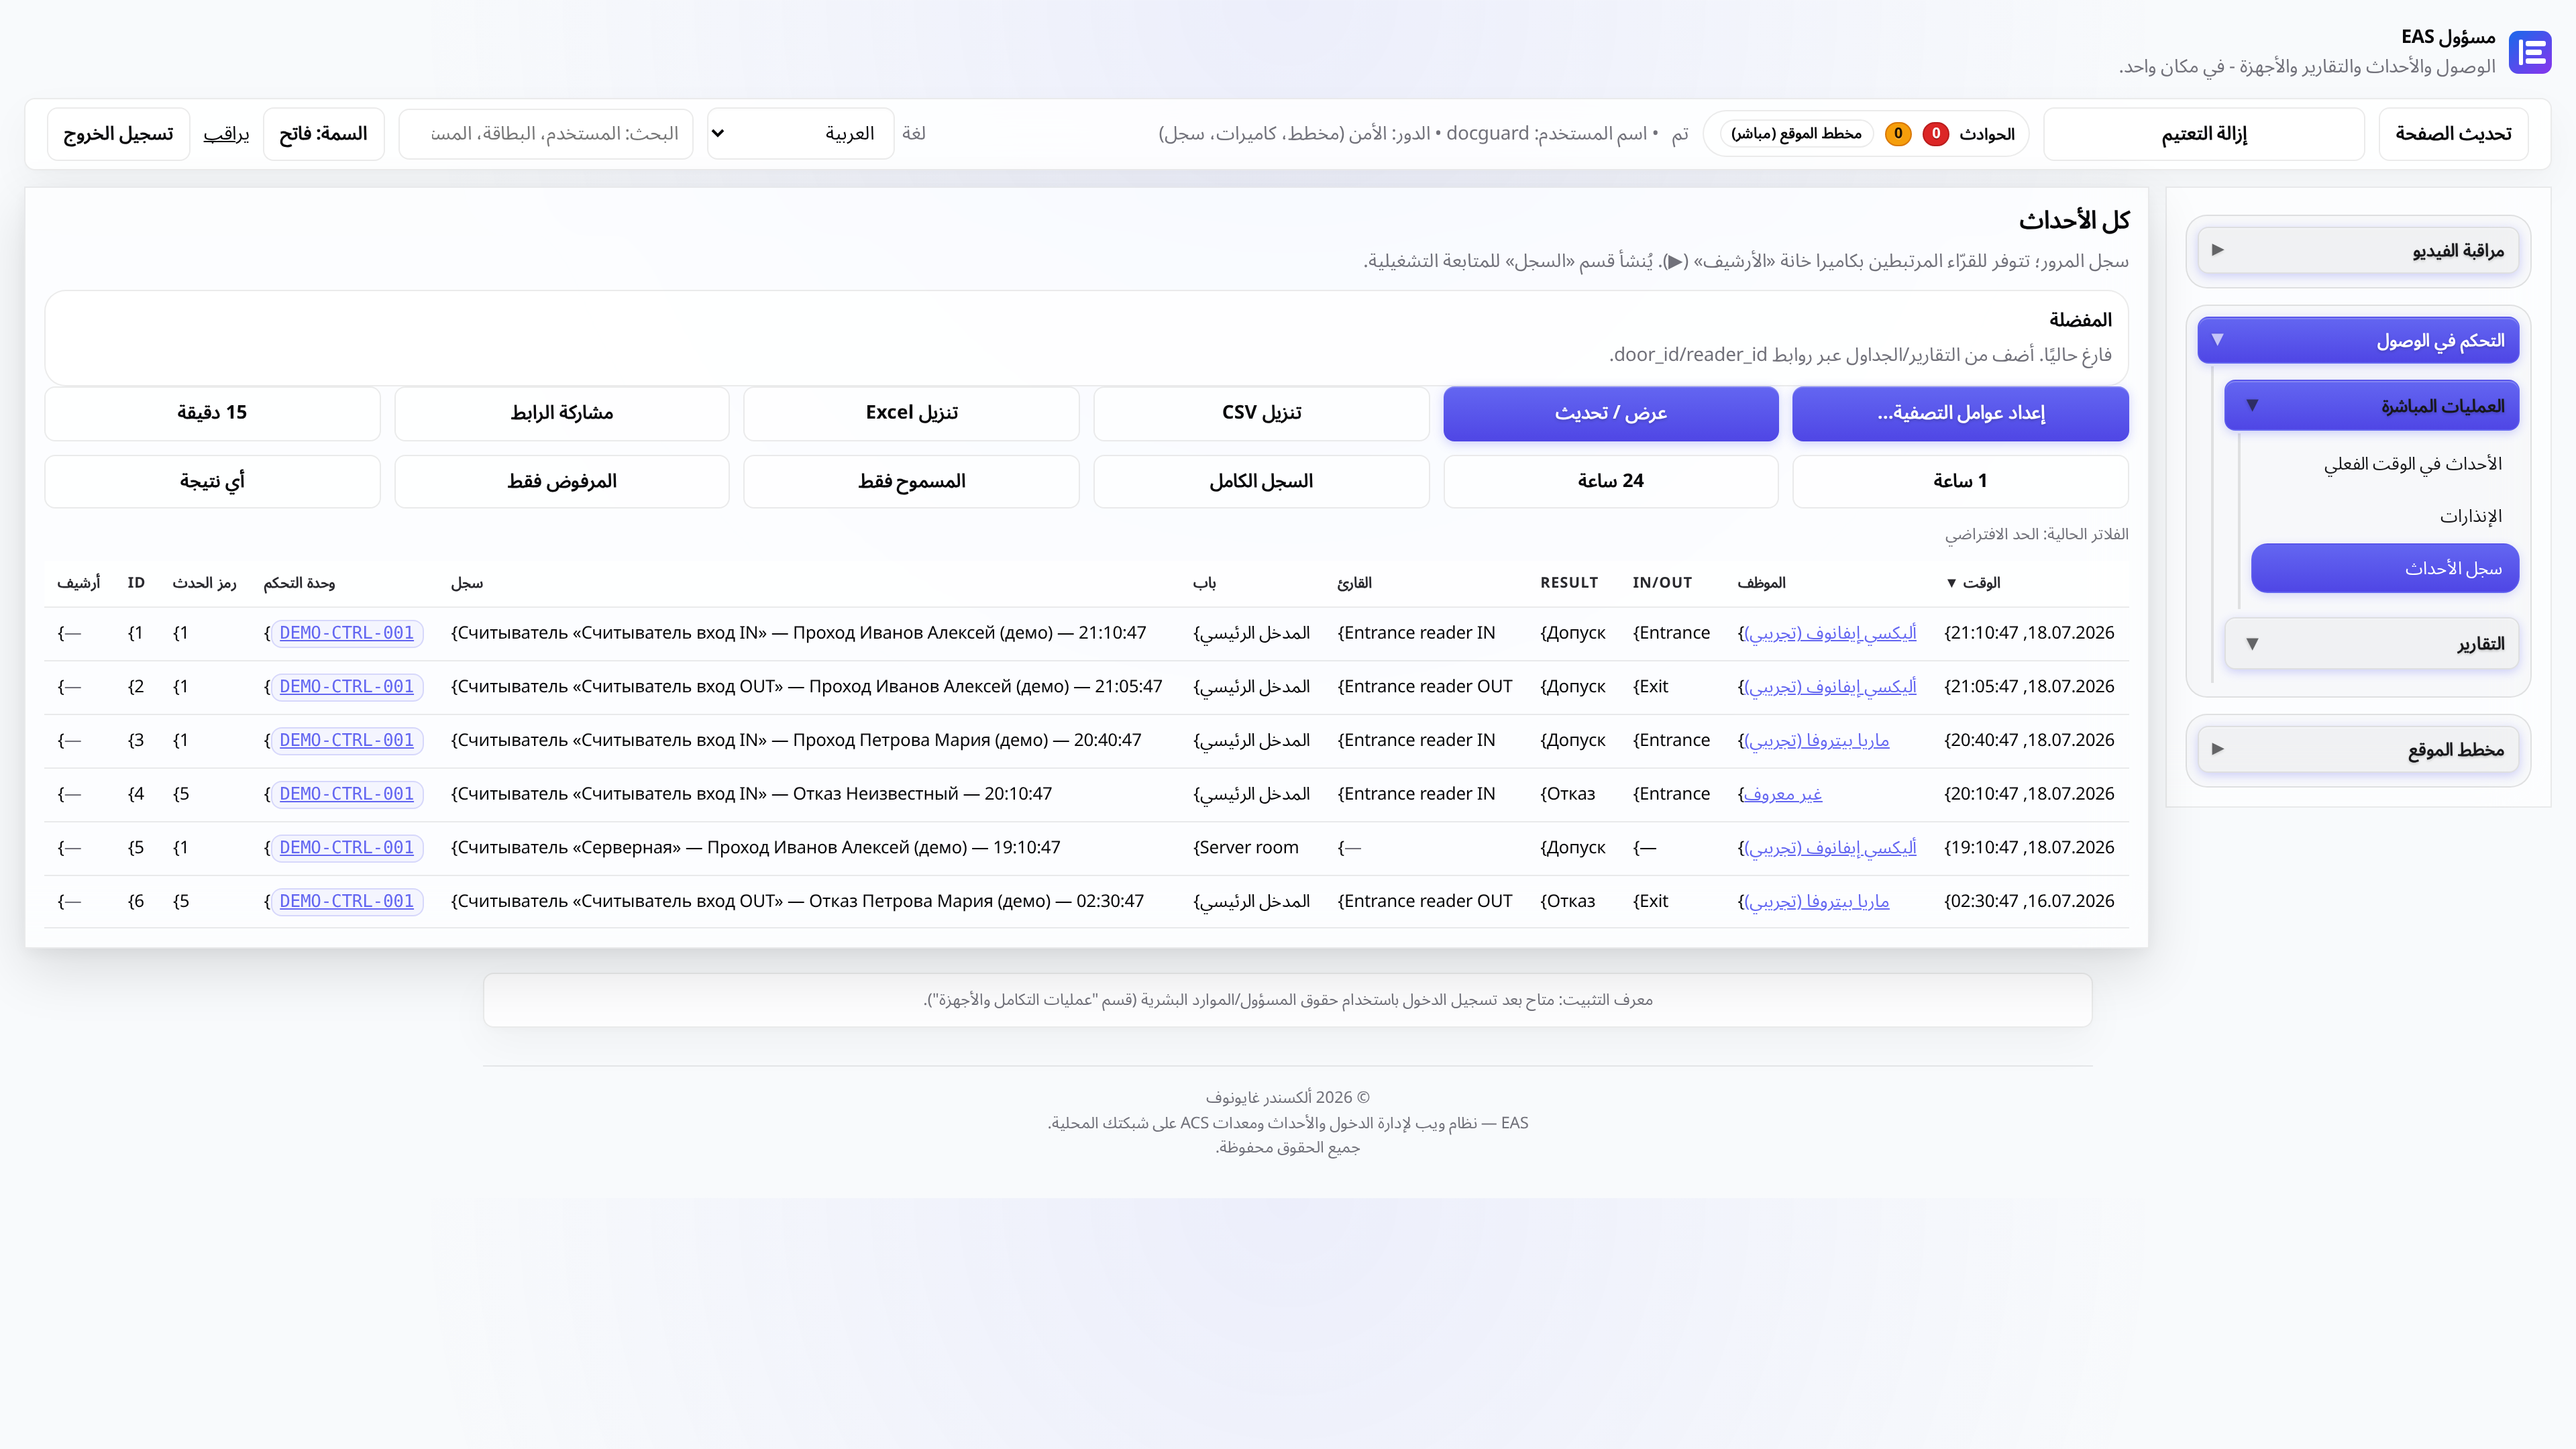This screenshot has width=2576, height=1449.
Task: Click the EAS logo icon
Action: [x=2530, y=52]
